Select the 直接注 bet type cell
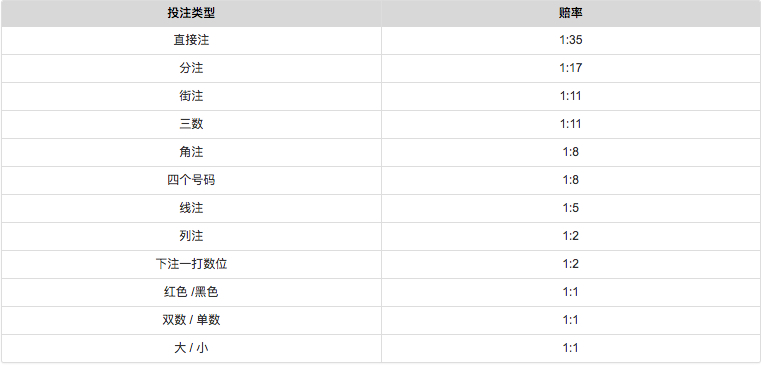 191,40
